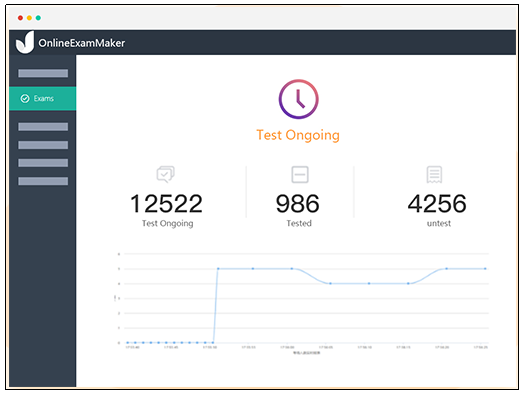Click the first peak data point on chart
The height and width of the screenshot is (396, 525).
[218, 268]
